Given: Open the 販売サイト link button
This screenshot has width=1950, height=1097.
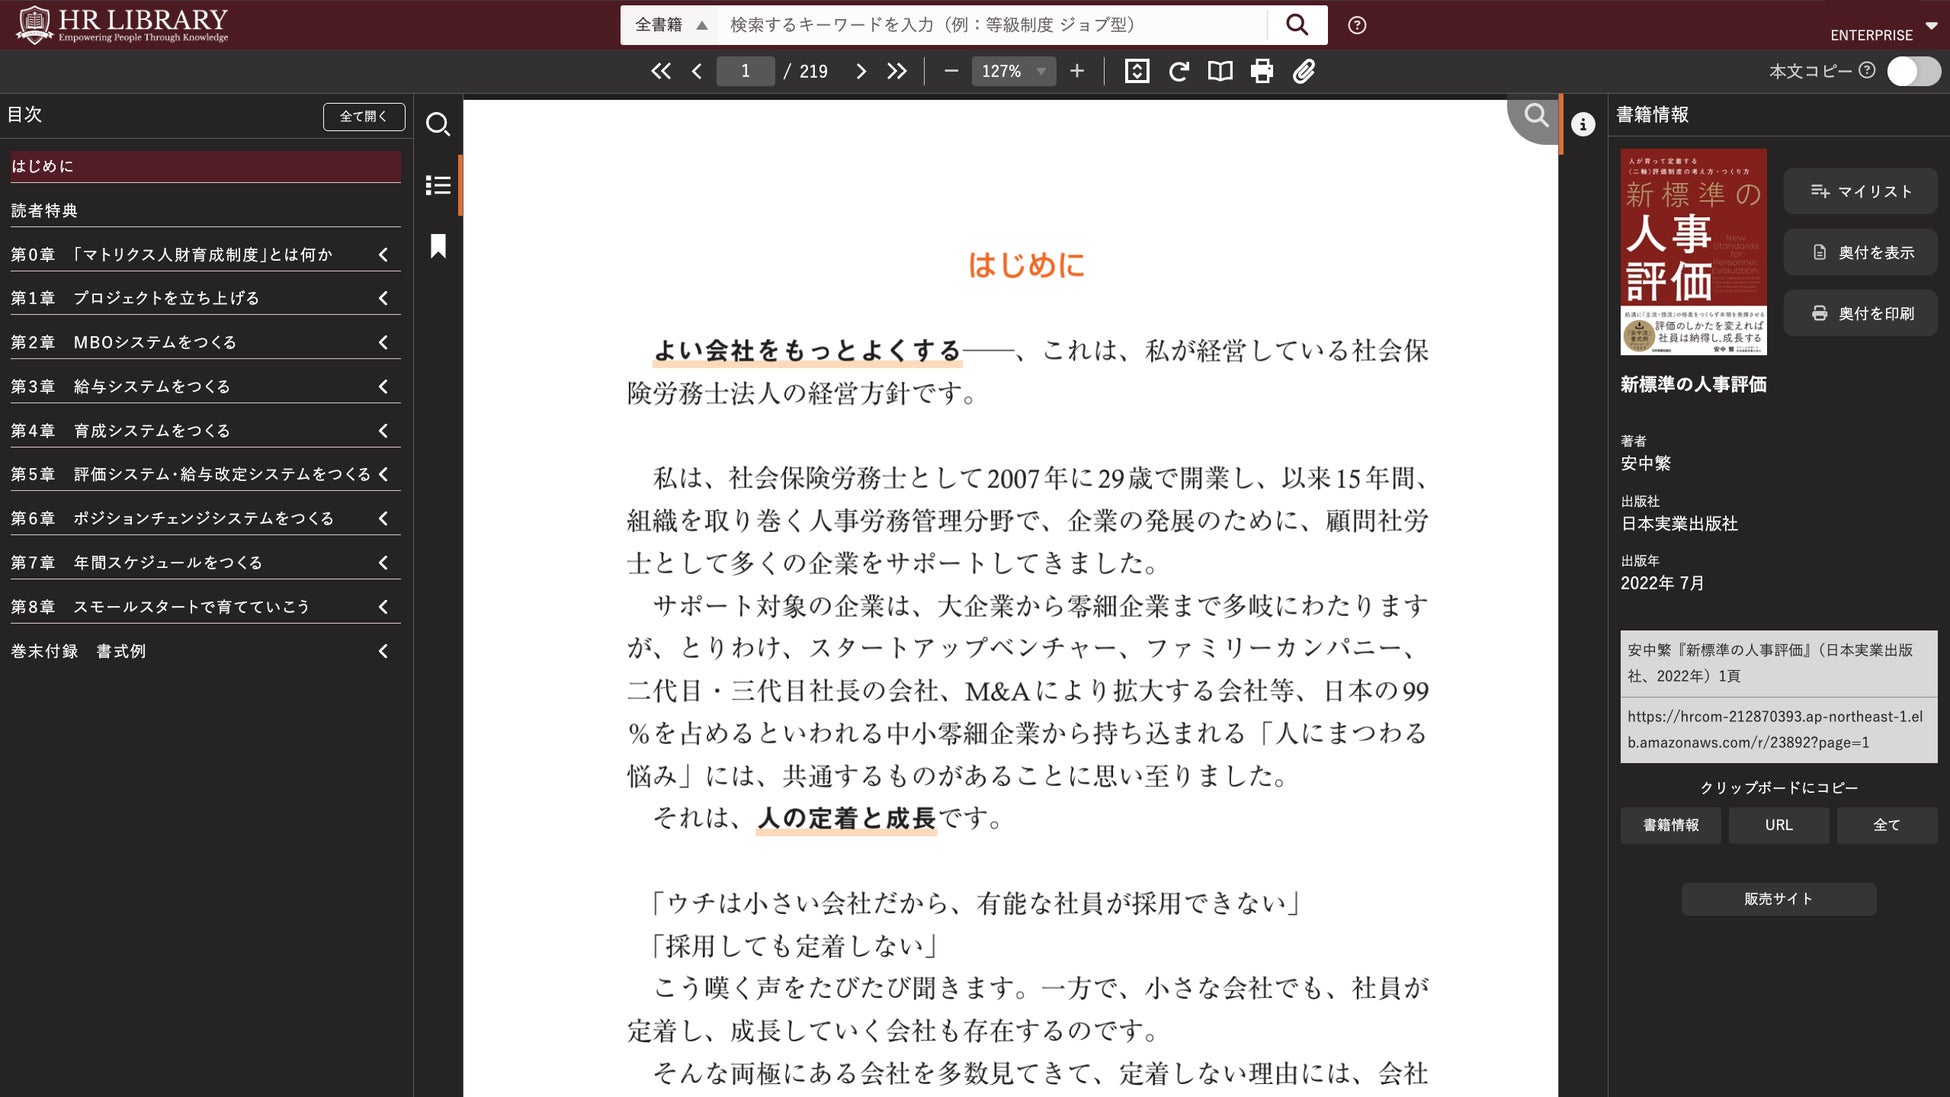Looking at the screenshot, I should click(x=1778, y=899).
